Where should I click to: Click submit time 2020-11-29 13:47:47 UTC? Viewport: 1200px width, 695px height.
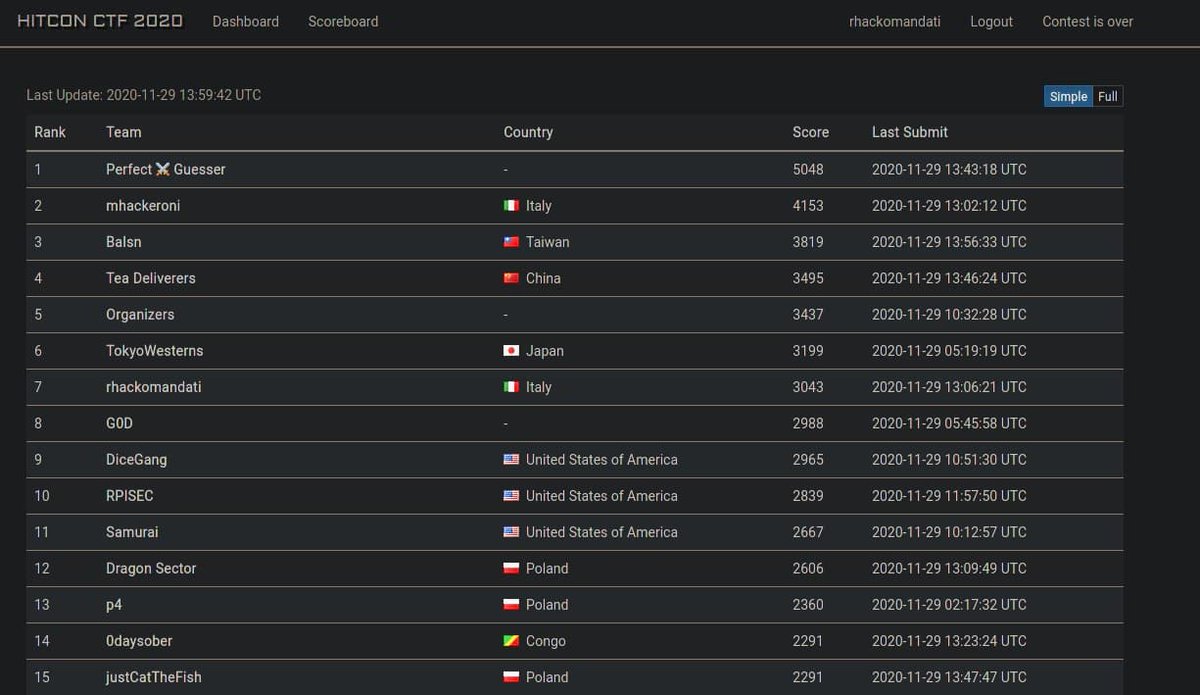(949, 677)
